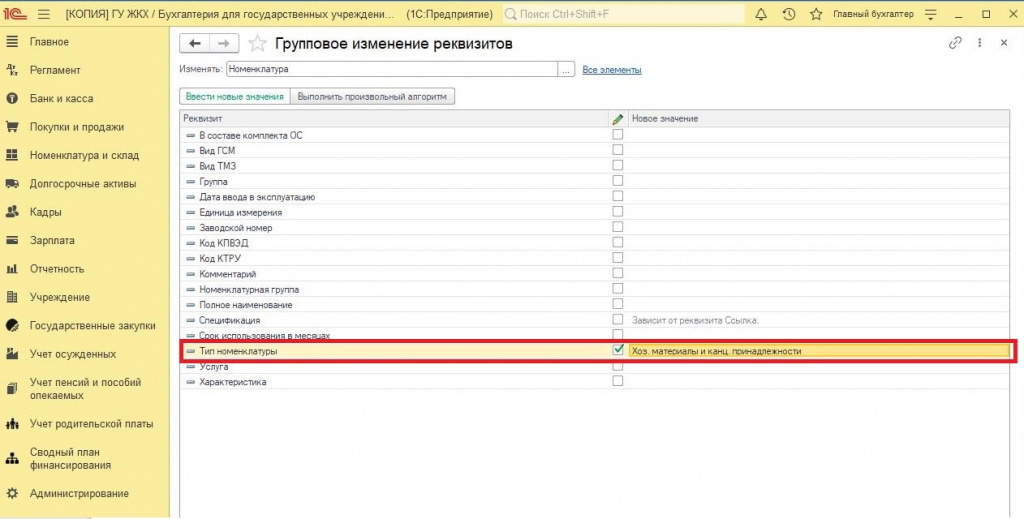Screen dimensions: 1024x519
Task: Switch to Выполнить произвольный алгоритм tab
Action: click(x=372, y=97)
